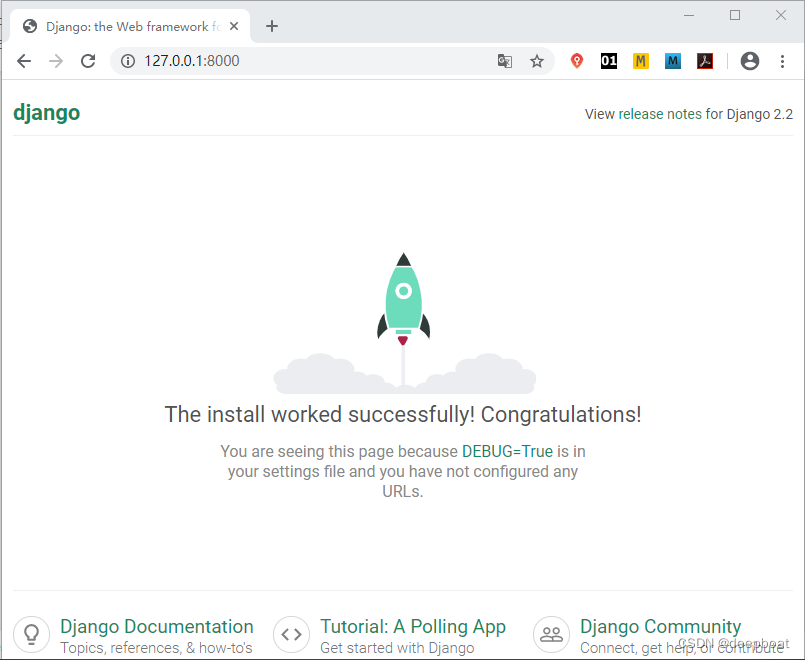Open the release notes link
805x660 pixels.
pos(660,114)
